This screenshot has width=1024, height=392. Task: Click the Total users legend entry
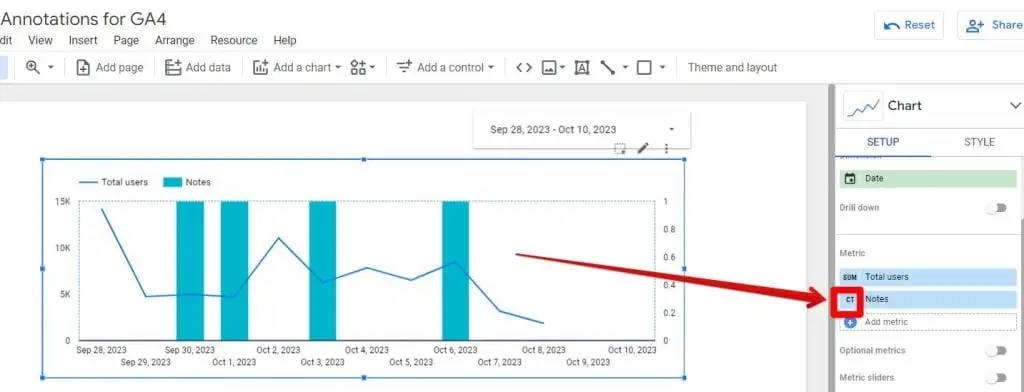point(114,182)
